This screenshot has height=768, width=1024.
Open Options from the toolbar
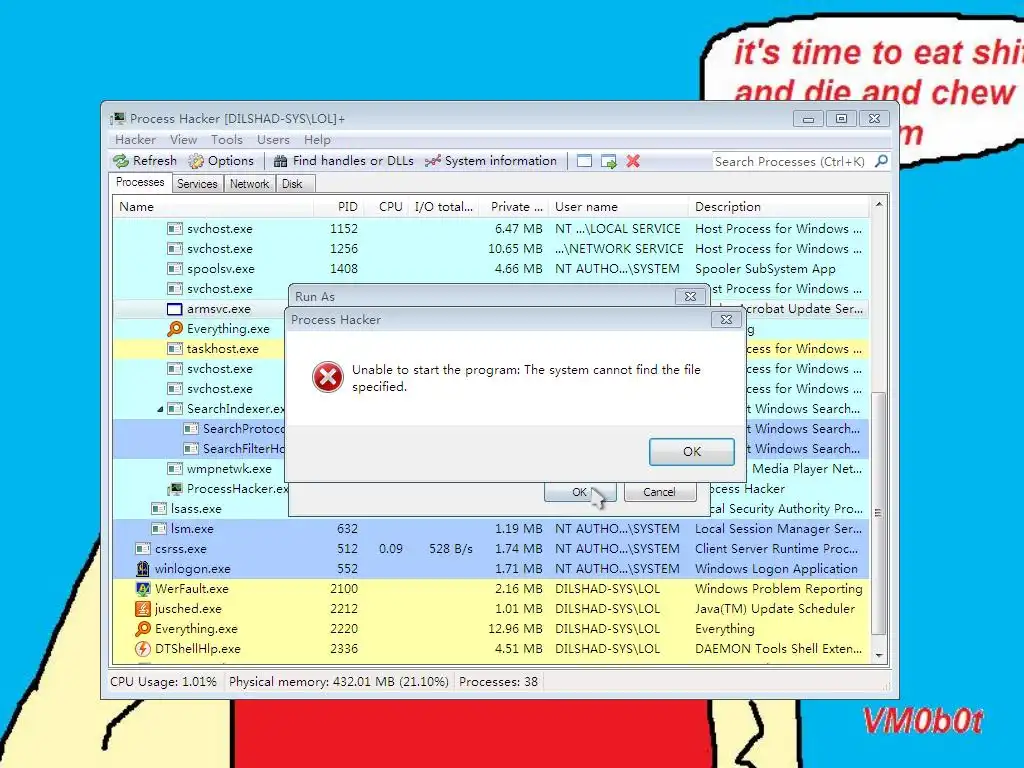(221, 161)
